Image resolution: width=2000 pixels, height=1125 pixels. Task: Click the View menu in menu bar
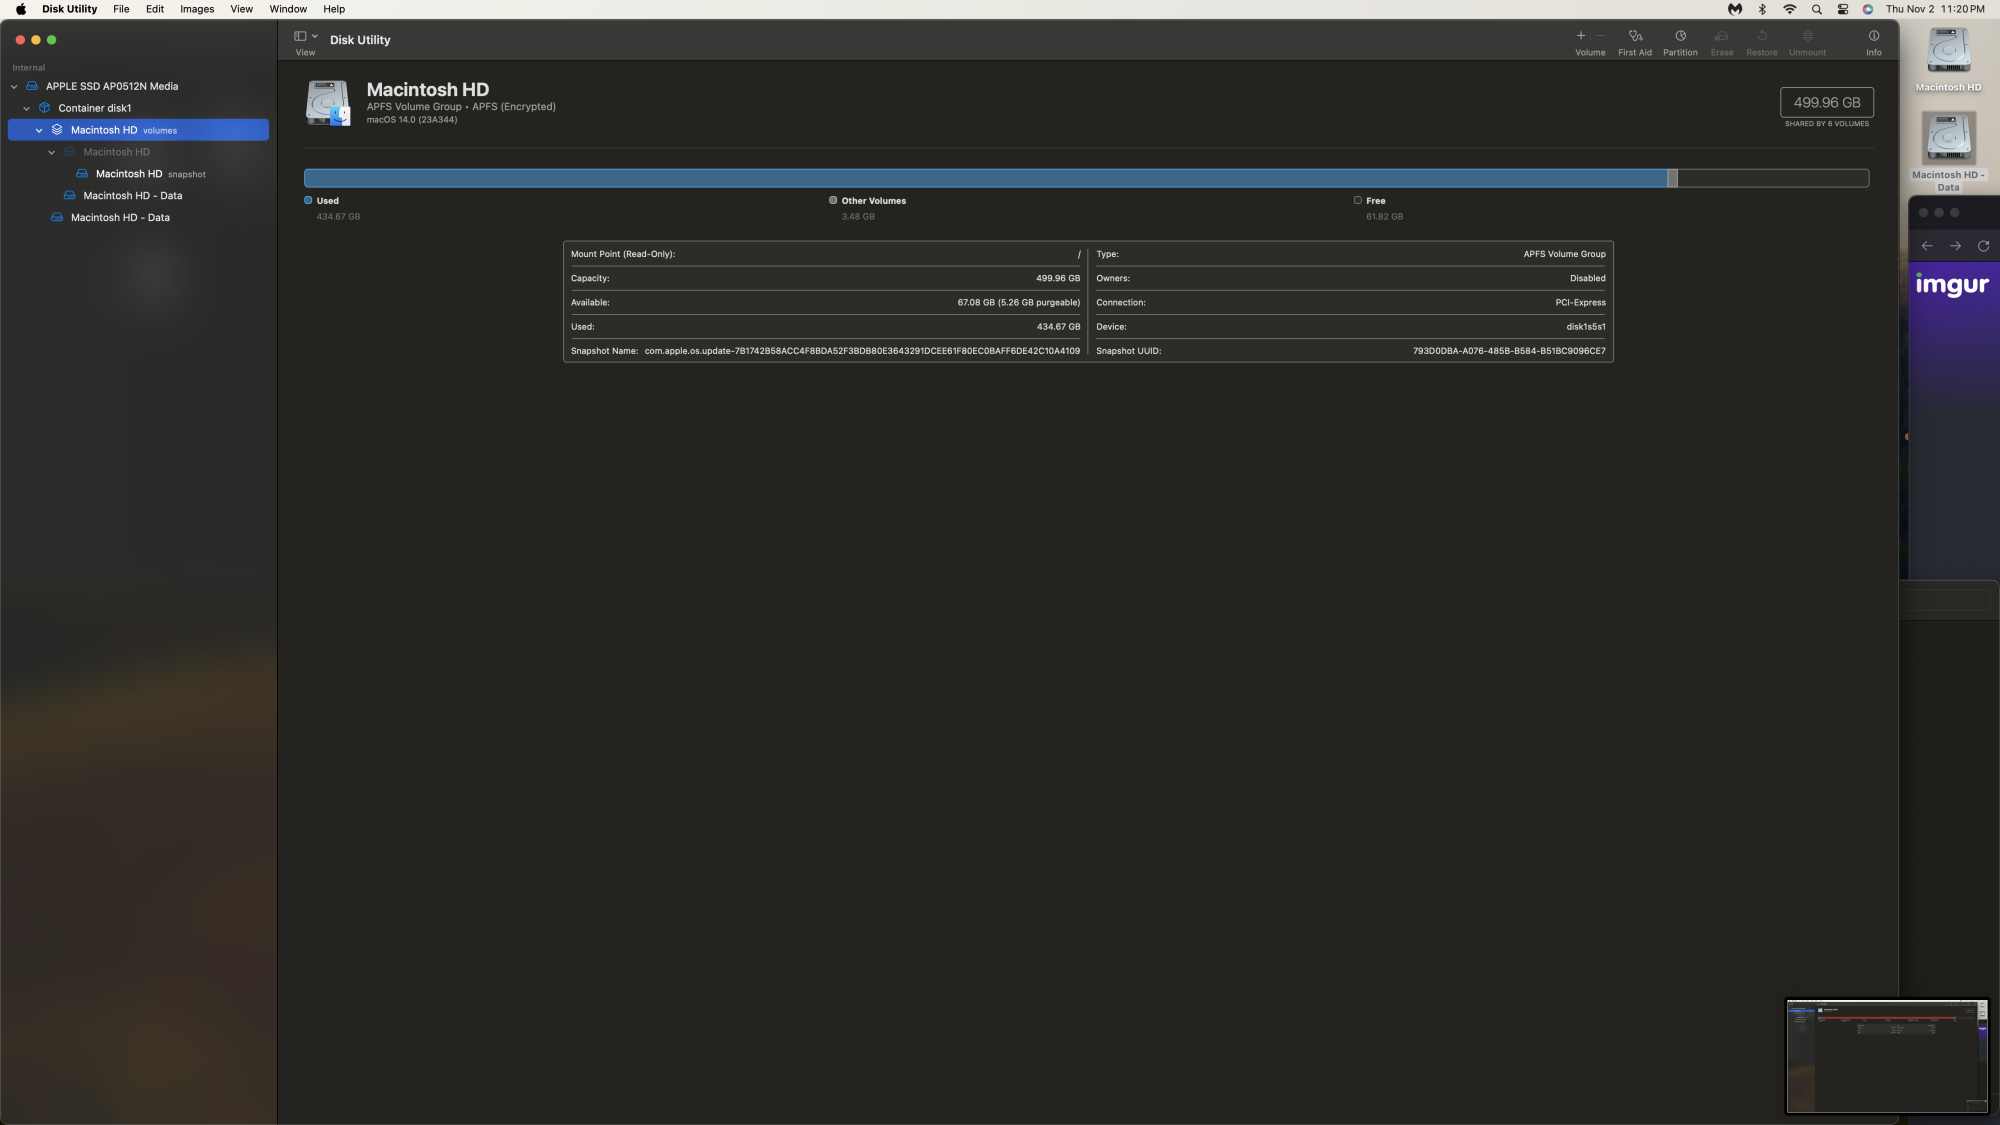[x=240, y=8]
